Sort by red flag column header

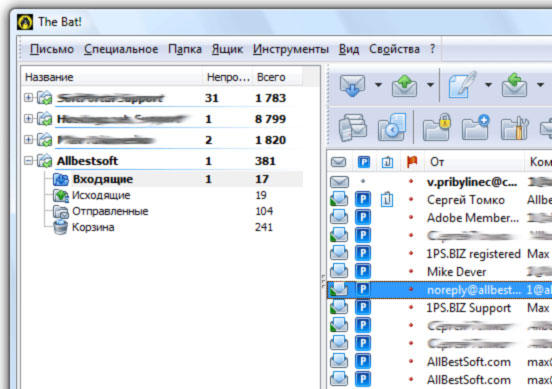(x=412, y=162)
